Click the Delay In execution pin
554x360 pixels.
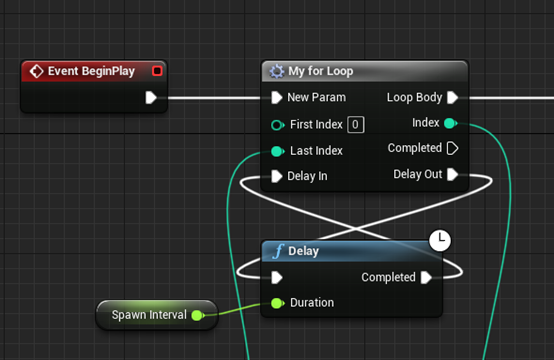tap(277, 176)
